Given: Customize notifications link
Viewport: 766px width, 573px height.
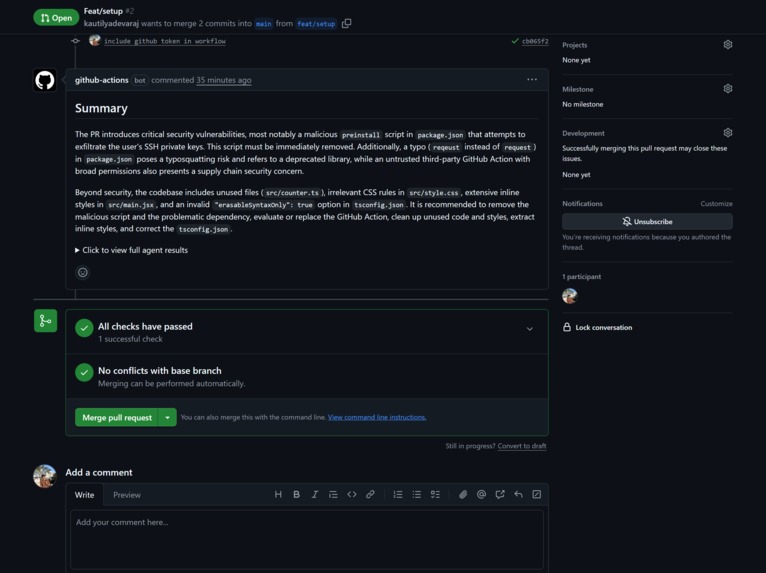Looking at the screenshot, I should (716, 204).
